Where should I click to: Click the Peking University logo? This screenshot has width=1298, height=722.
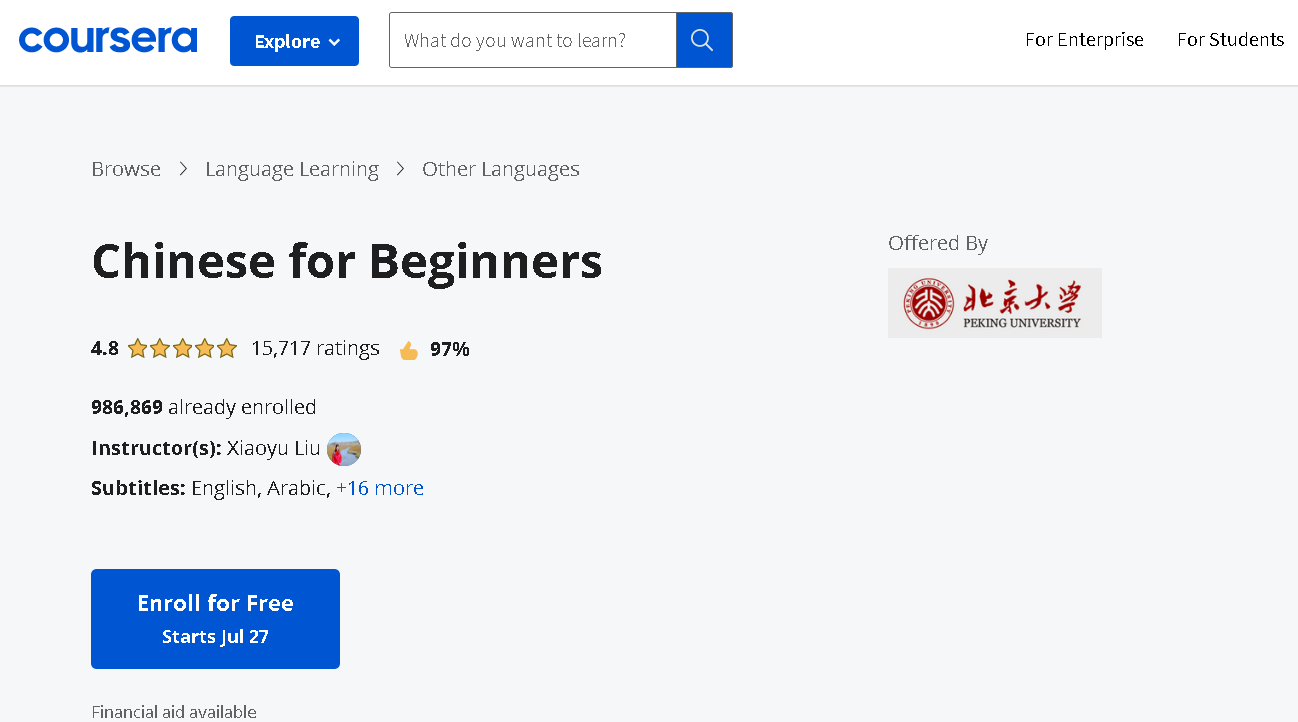tap(994, 303)
